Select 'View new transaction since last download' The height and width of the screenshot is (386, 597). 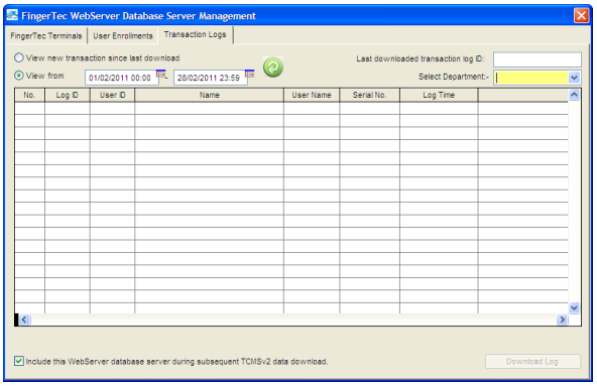pyautogui.click(x=19, y=58)
